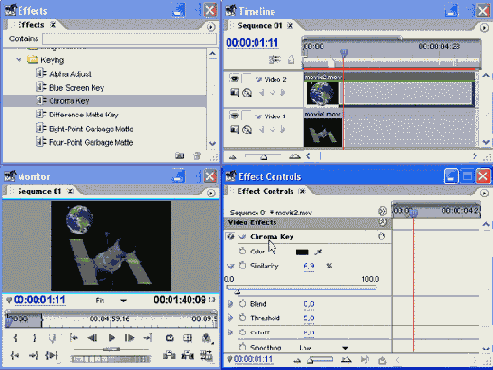Screen dimensions: 493x370
Task: Click the Timeline zoom slider
Action: 263,156
